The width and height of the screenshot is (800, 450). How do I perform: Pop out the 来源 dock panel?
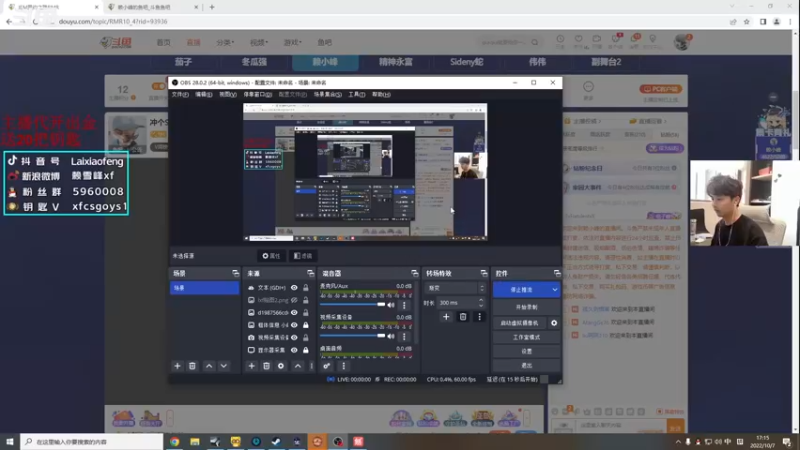[x=310, y=273]
